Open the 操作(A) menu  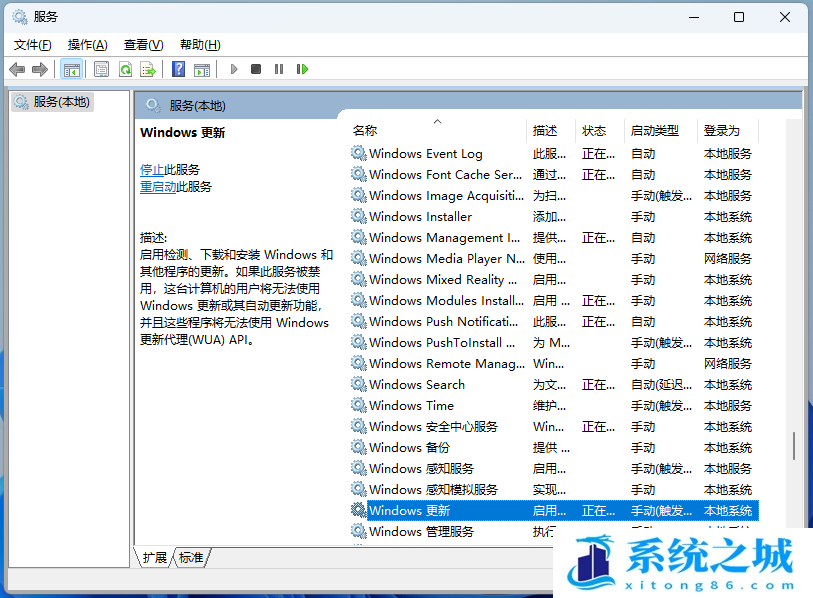[x=88, y=45]
